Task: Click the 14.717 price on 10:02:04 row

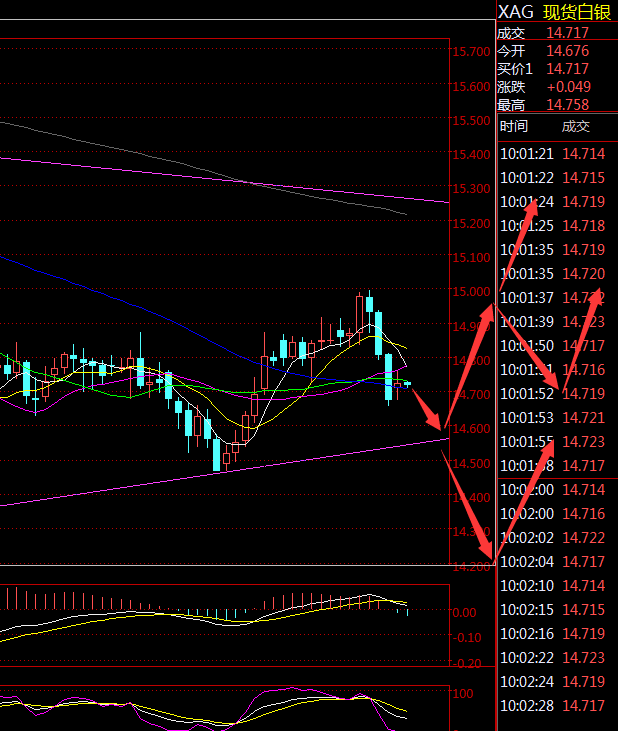Action: (x=584, y=562)
